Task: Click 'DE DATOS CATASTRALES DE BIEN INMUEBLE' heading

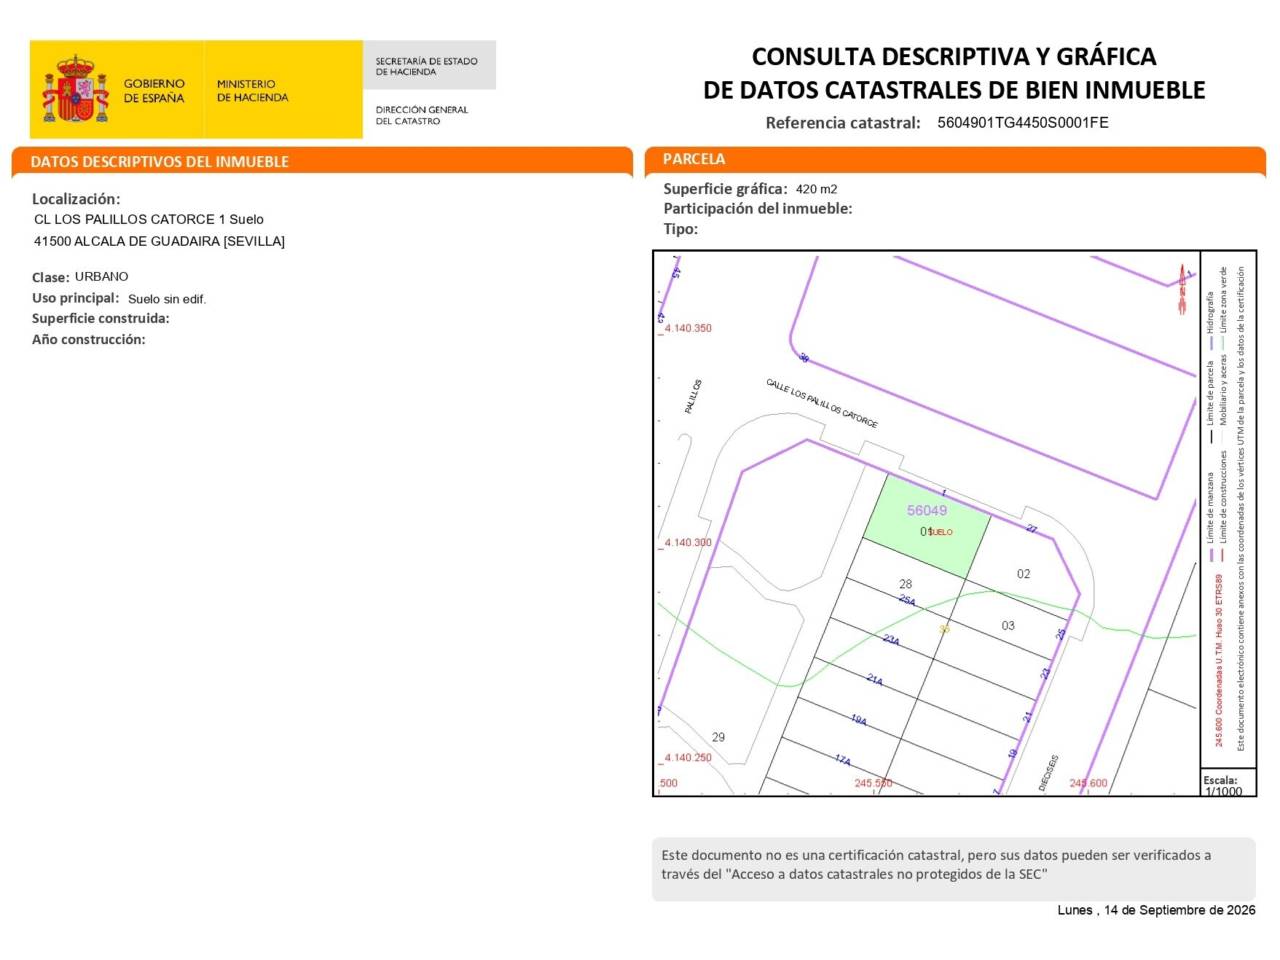Action: click(954, 90)
